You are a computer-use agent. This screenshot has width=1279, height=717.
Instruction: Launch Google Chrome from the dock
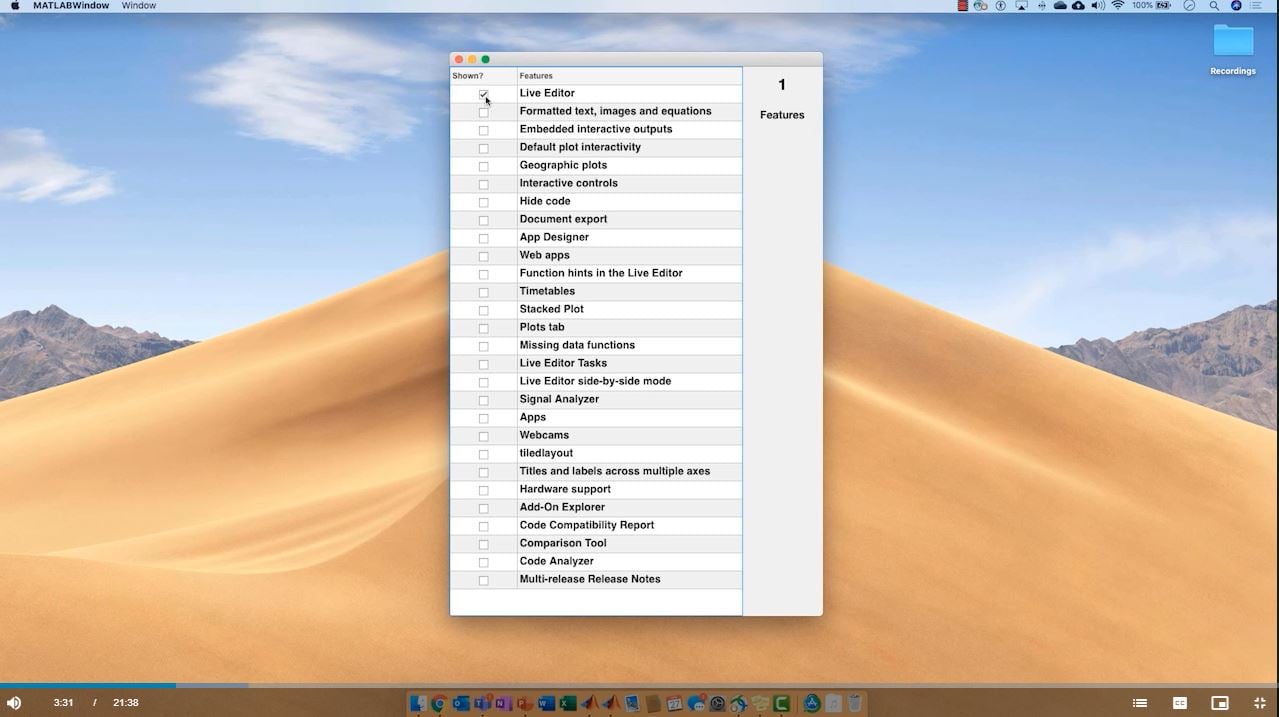439,703
